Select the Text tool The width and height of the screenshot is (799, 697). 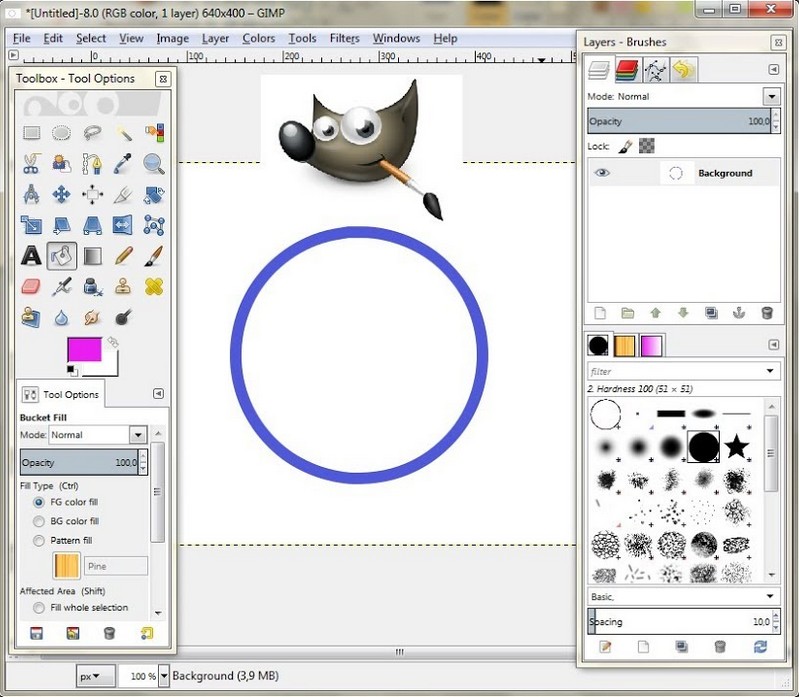click(32, 256)
